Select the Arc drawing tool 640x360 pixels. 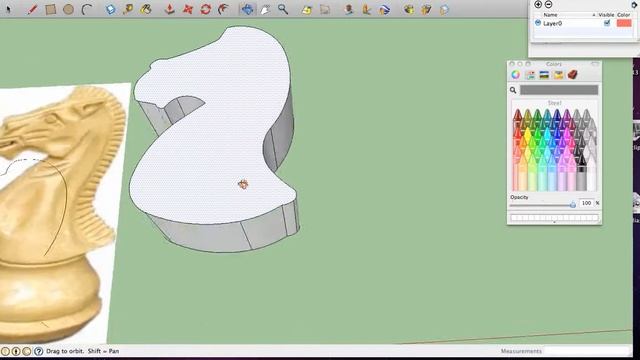[x=86, y=9]
